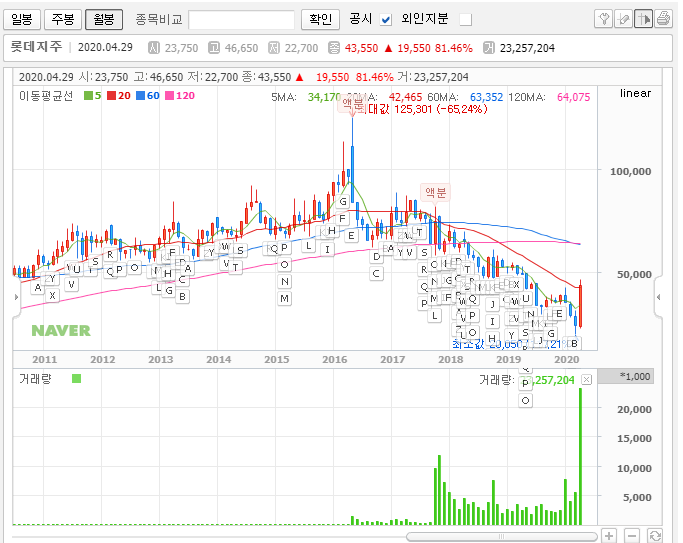This screenshot has height=543, width=683.
Task: Grab the horizontal time scrollbar thumb
Action: [501, 536]
